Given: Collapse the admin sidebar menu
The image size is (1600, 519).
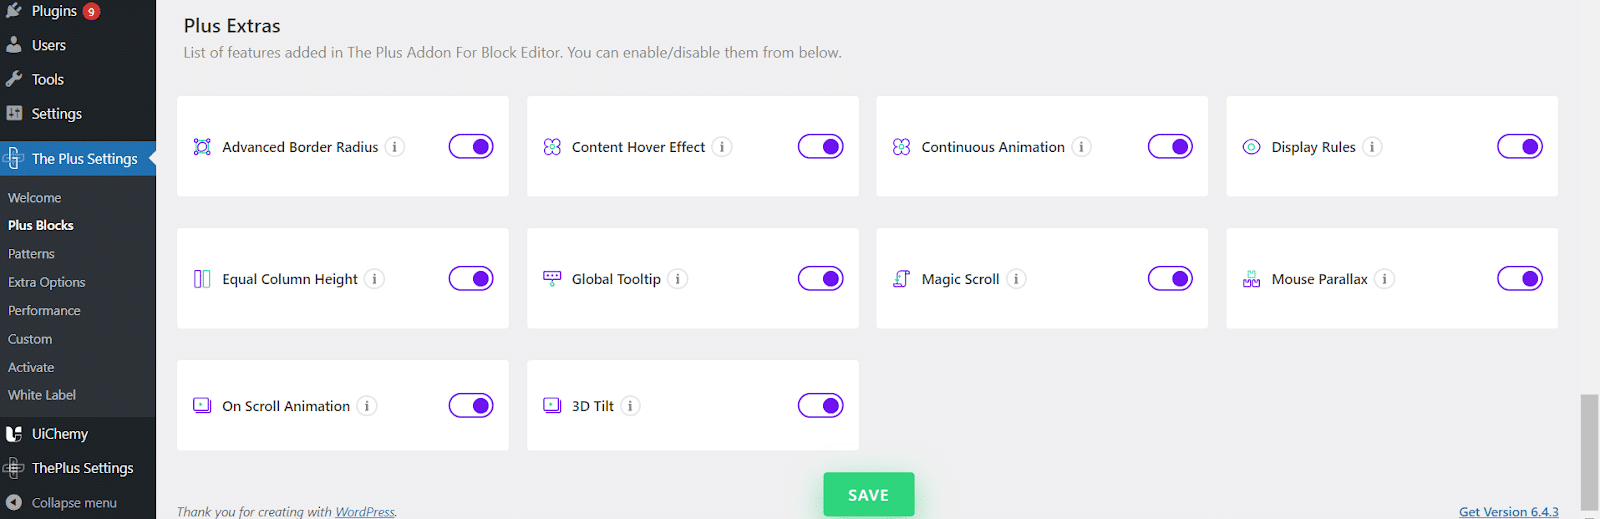Looking at the screenshot, I should pyautogui.click(x=62, y=503).
